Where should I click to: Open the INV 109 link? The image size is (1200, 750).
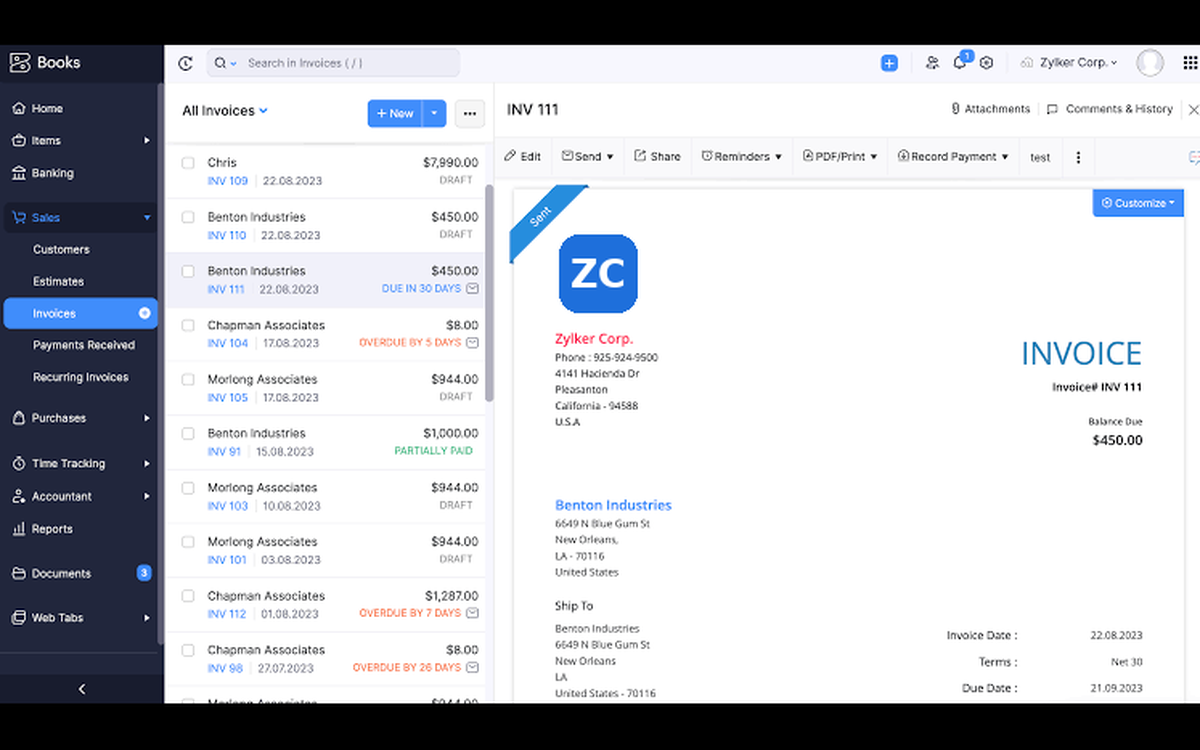pyautogui.click(x=228, y=182)
